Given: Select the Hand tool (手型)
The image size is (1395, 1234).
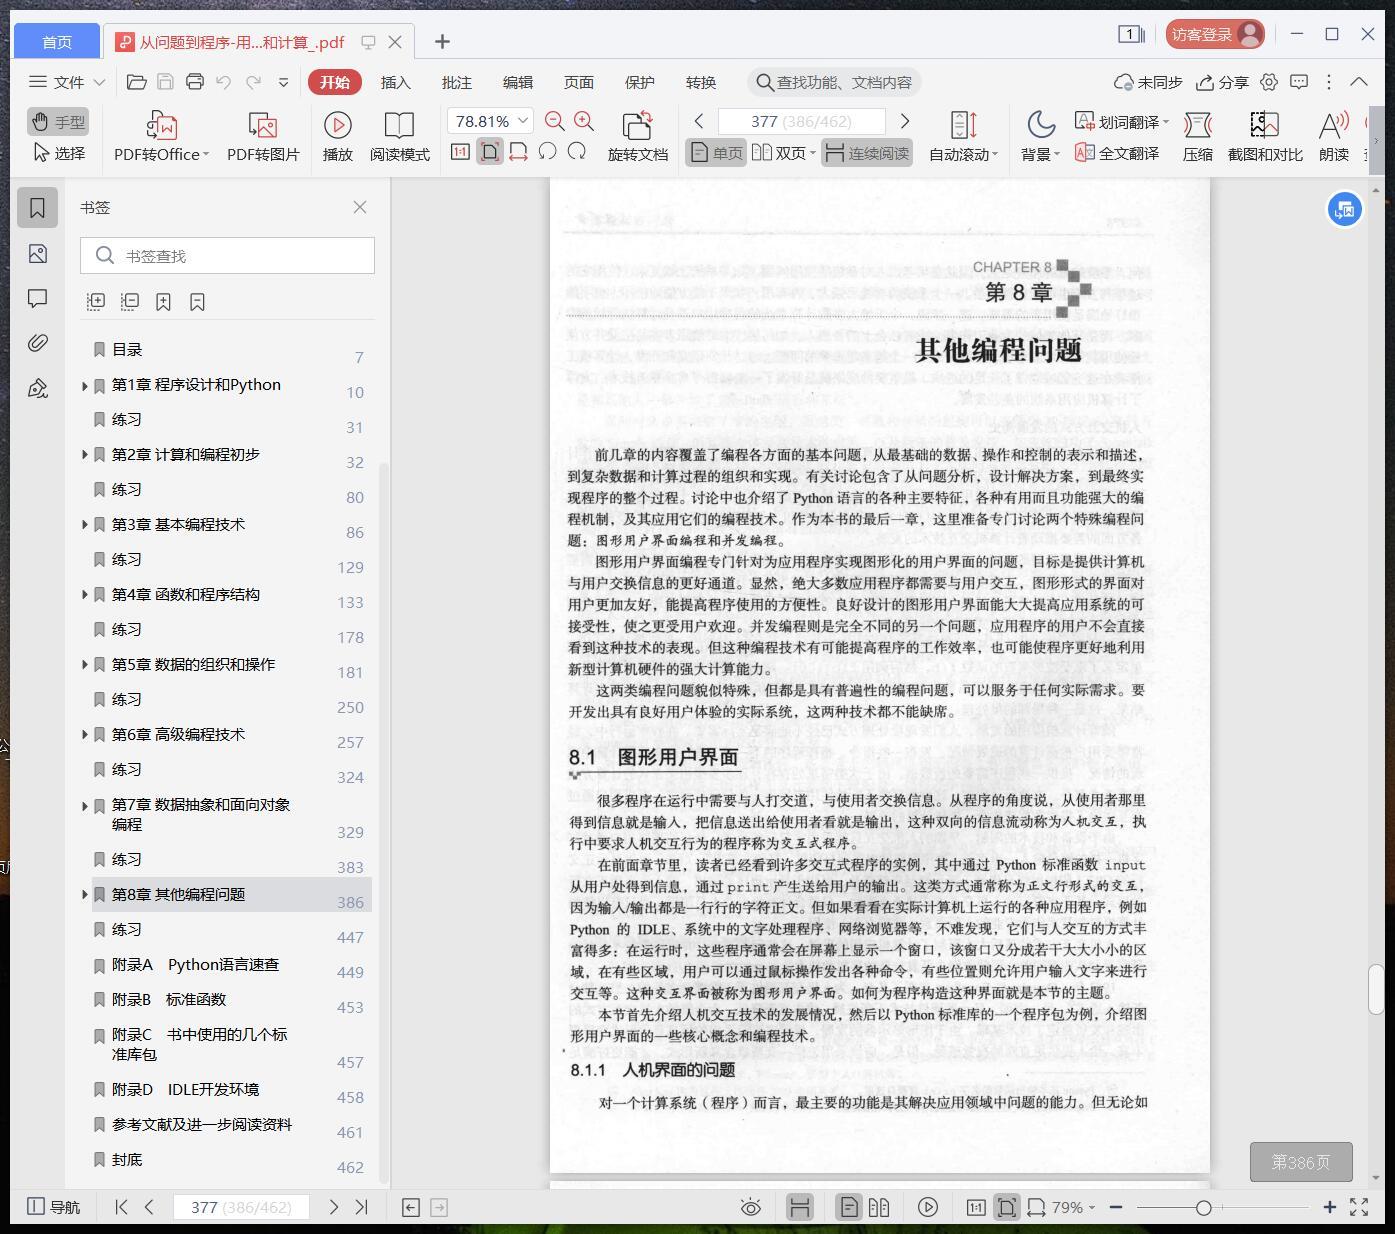Looking at the screenshot, I should click(58, 122).
